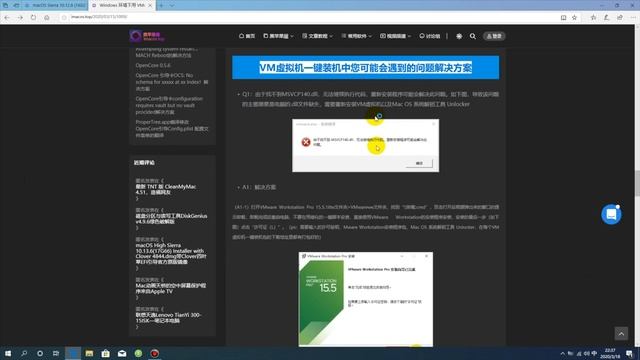This screenshot has width=640, height=360.
Task: Toggle reading view icon in address bar
Action: 563,18
